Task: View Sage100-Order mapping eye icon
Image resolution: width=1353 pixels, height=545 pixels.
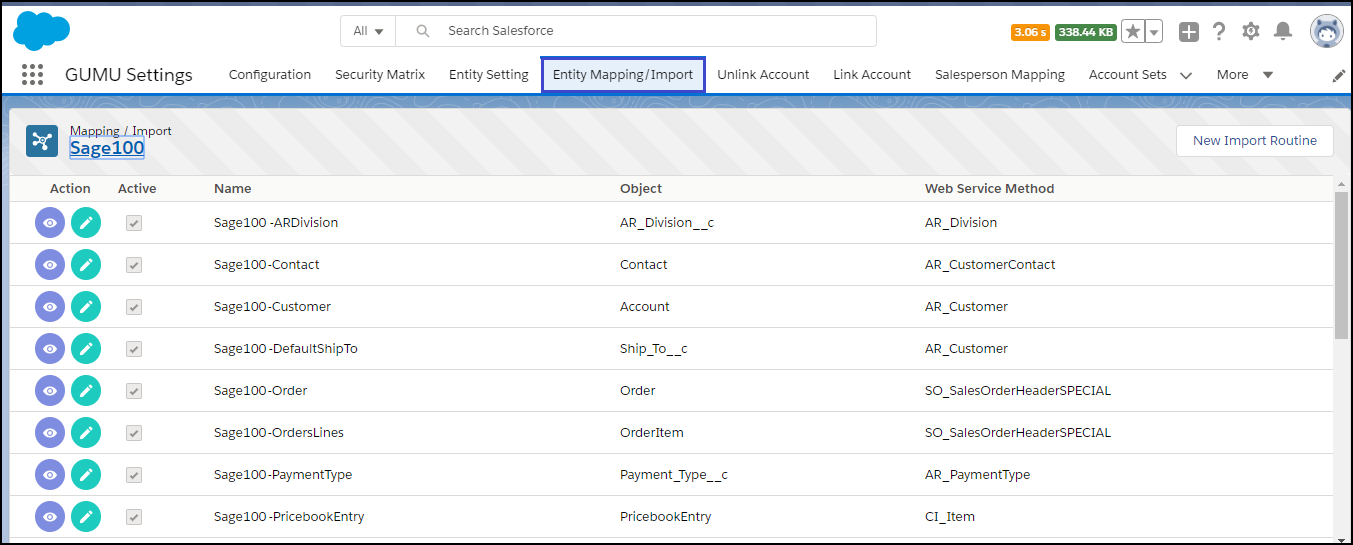Action: point(50,391)
